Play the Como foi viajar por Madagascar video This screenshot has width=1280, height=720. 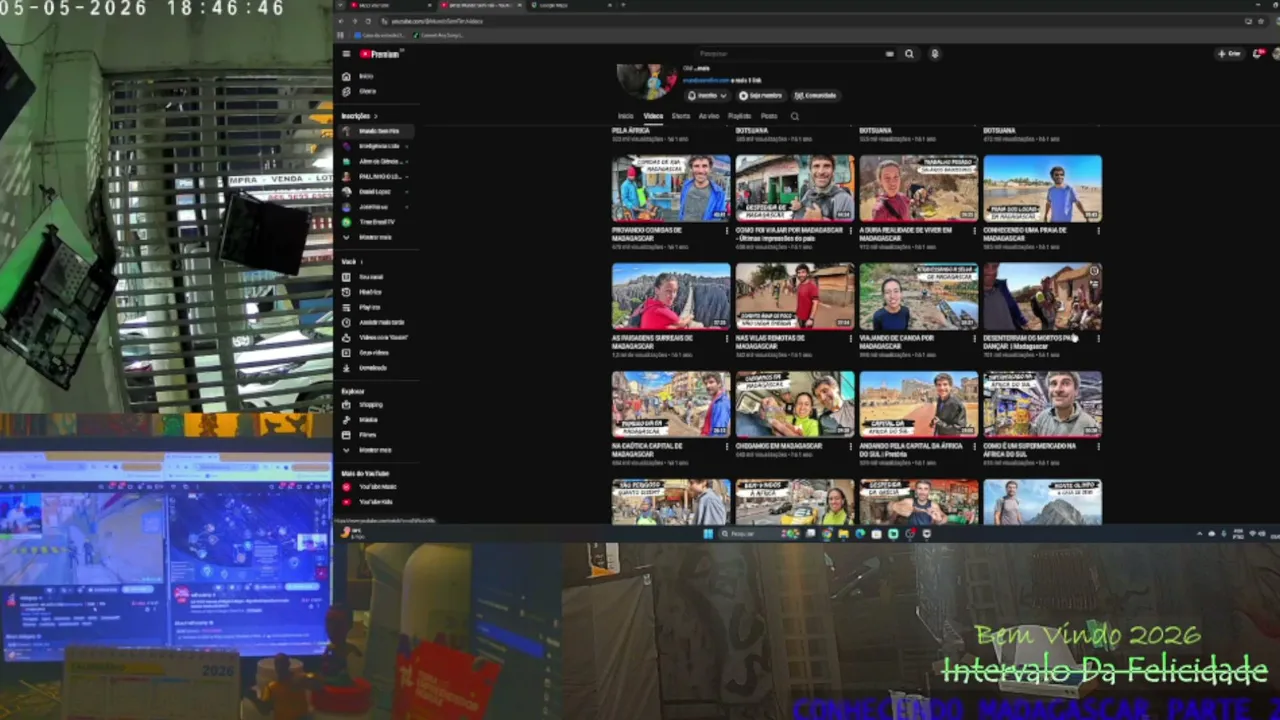795,188
